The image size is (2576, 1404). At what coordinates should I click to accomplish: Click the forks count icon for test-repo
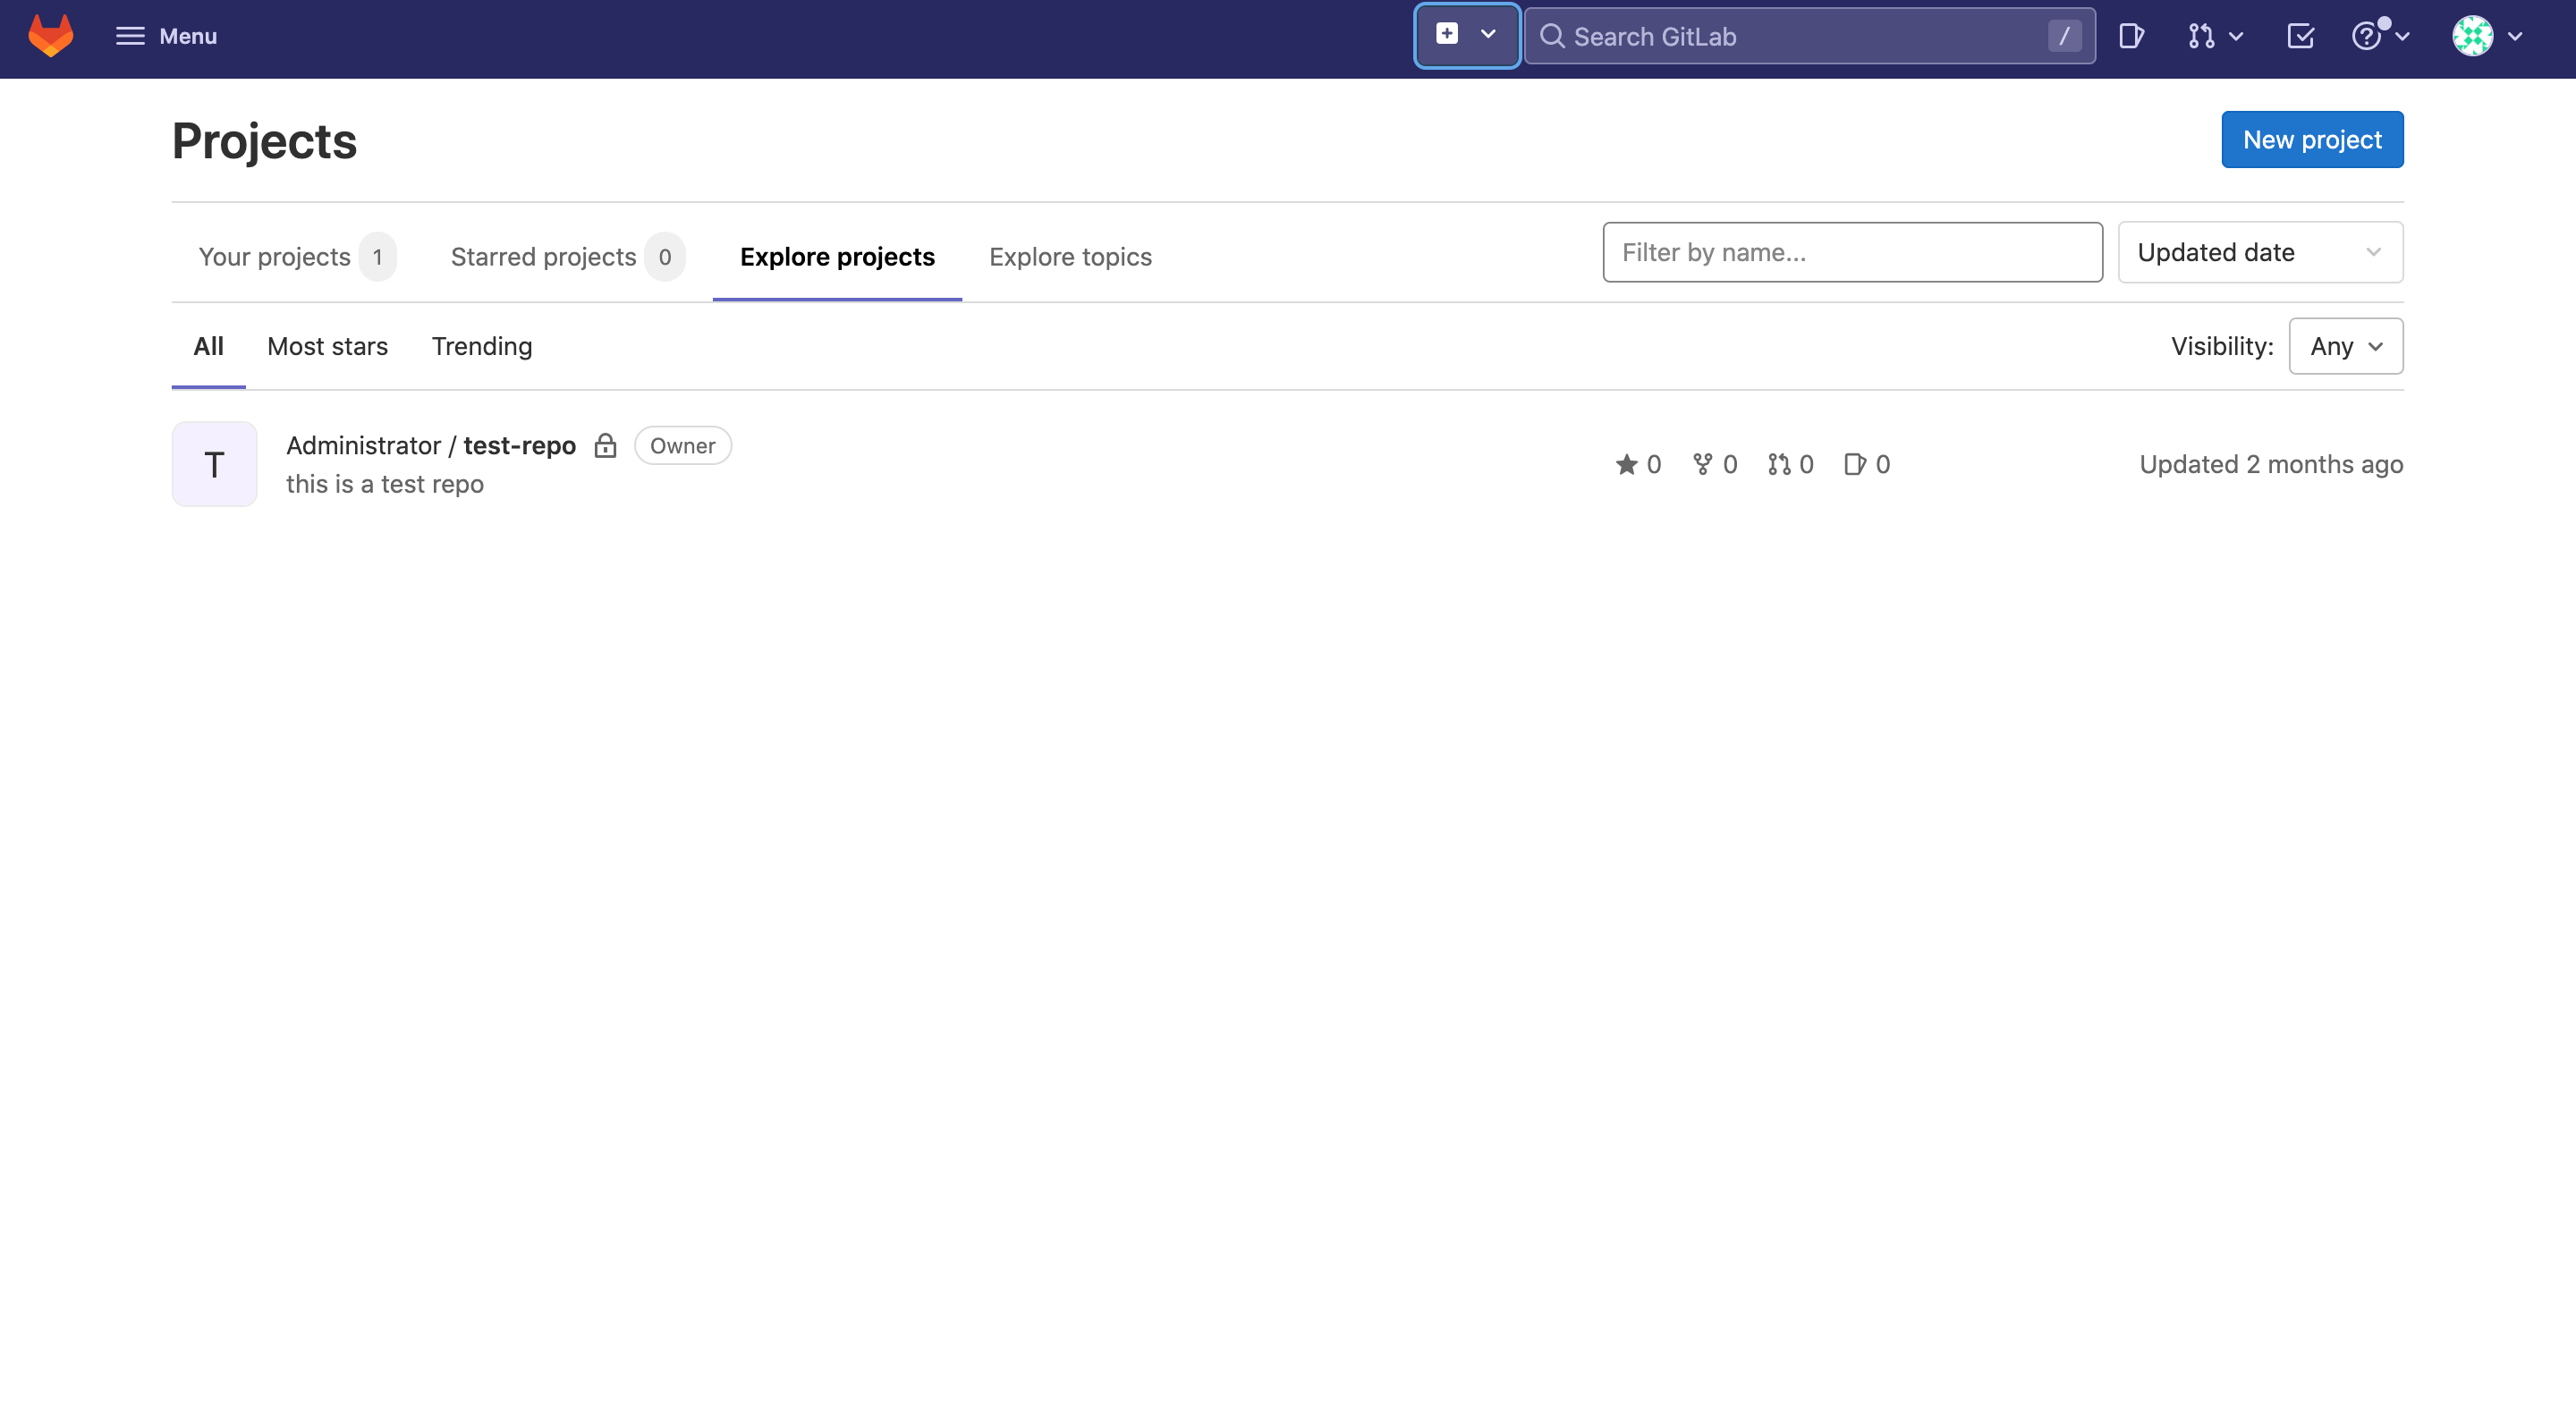(x=1702, y=465)
